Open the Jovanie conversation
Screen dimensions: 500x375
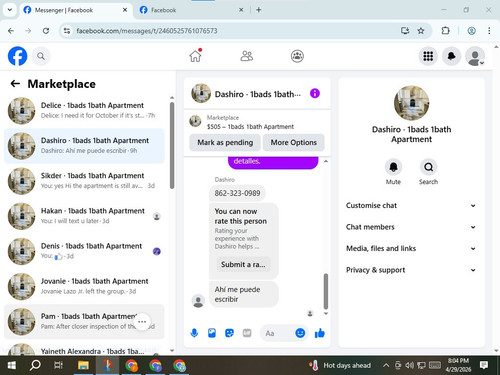84,286
